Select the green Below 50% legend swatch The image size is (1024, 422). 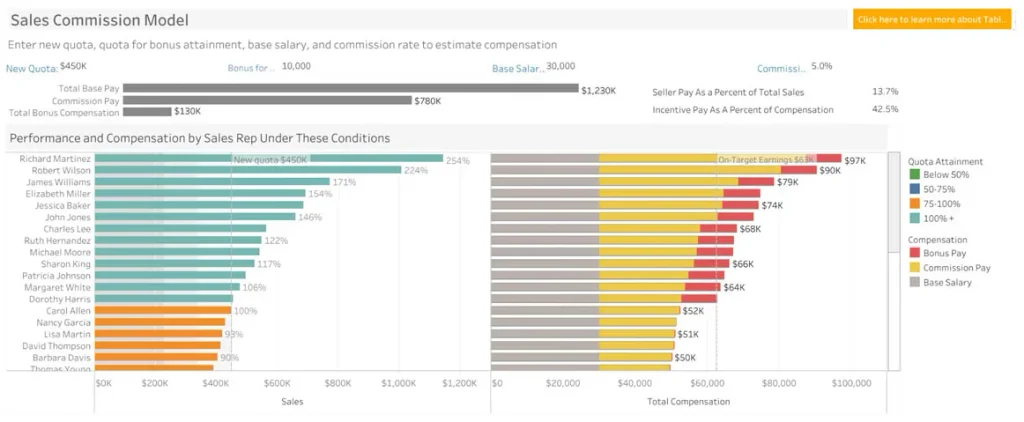pyautogui.click(x=913, y=175)
